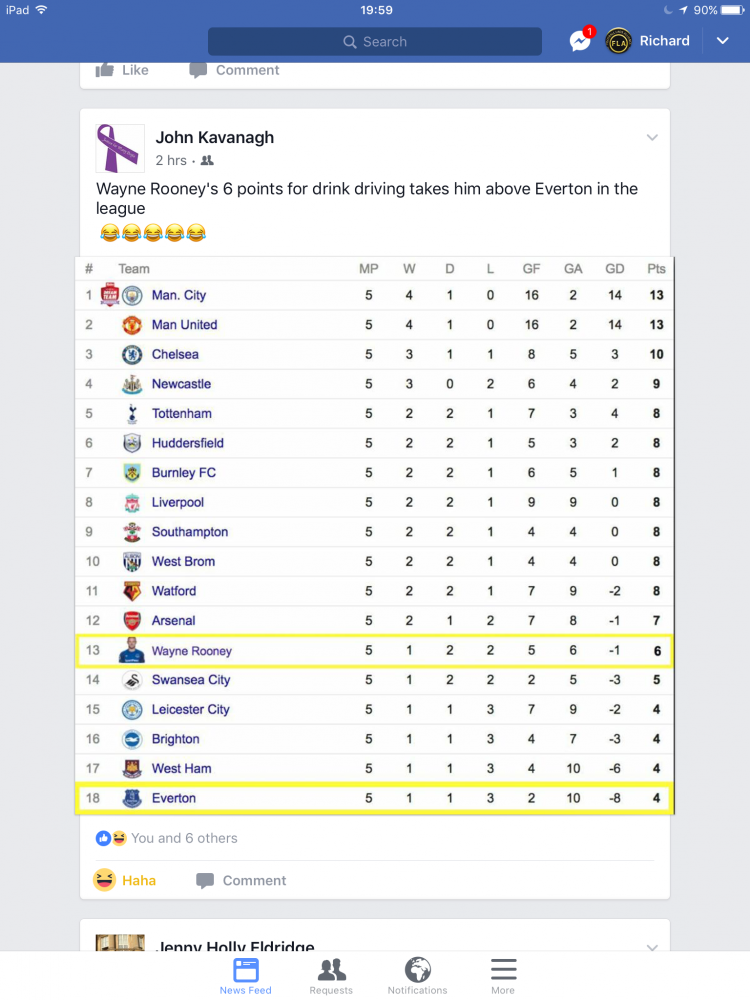Open the Requests tab

[x=331, y=976]
